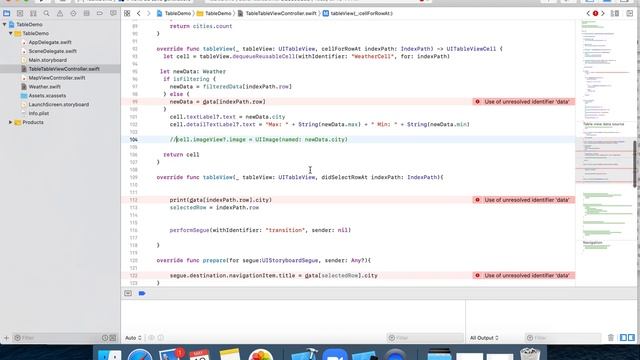
Task: Click the console Filter field
Action: pyautogui.click(x=562, y=338)
